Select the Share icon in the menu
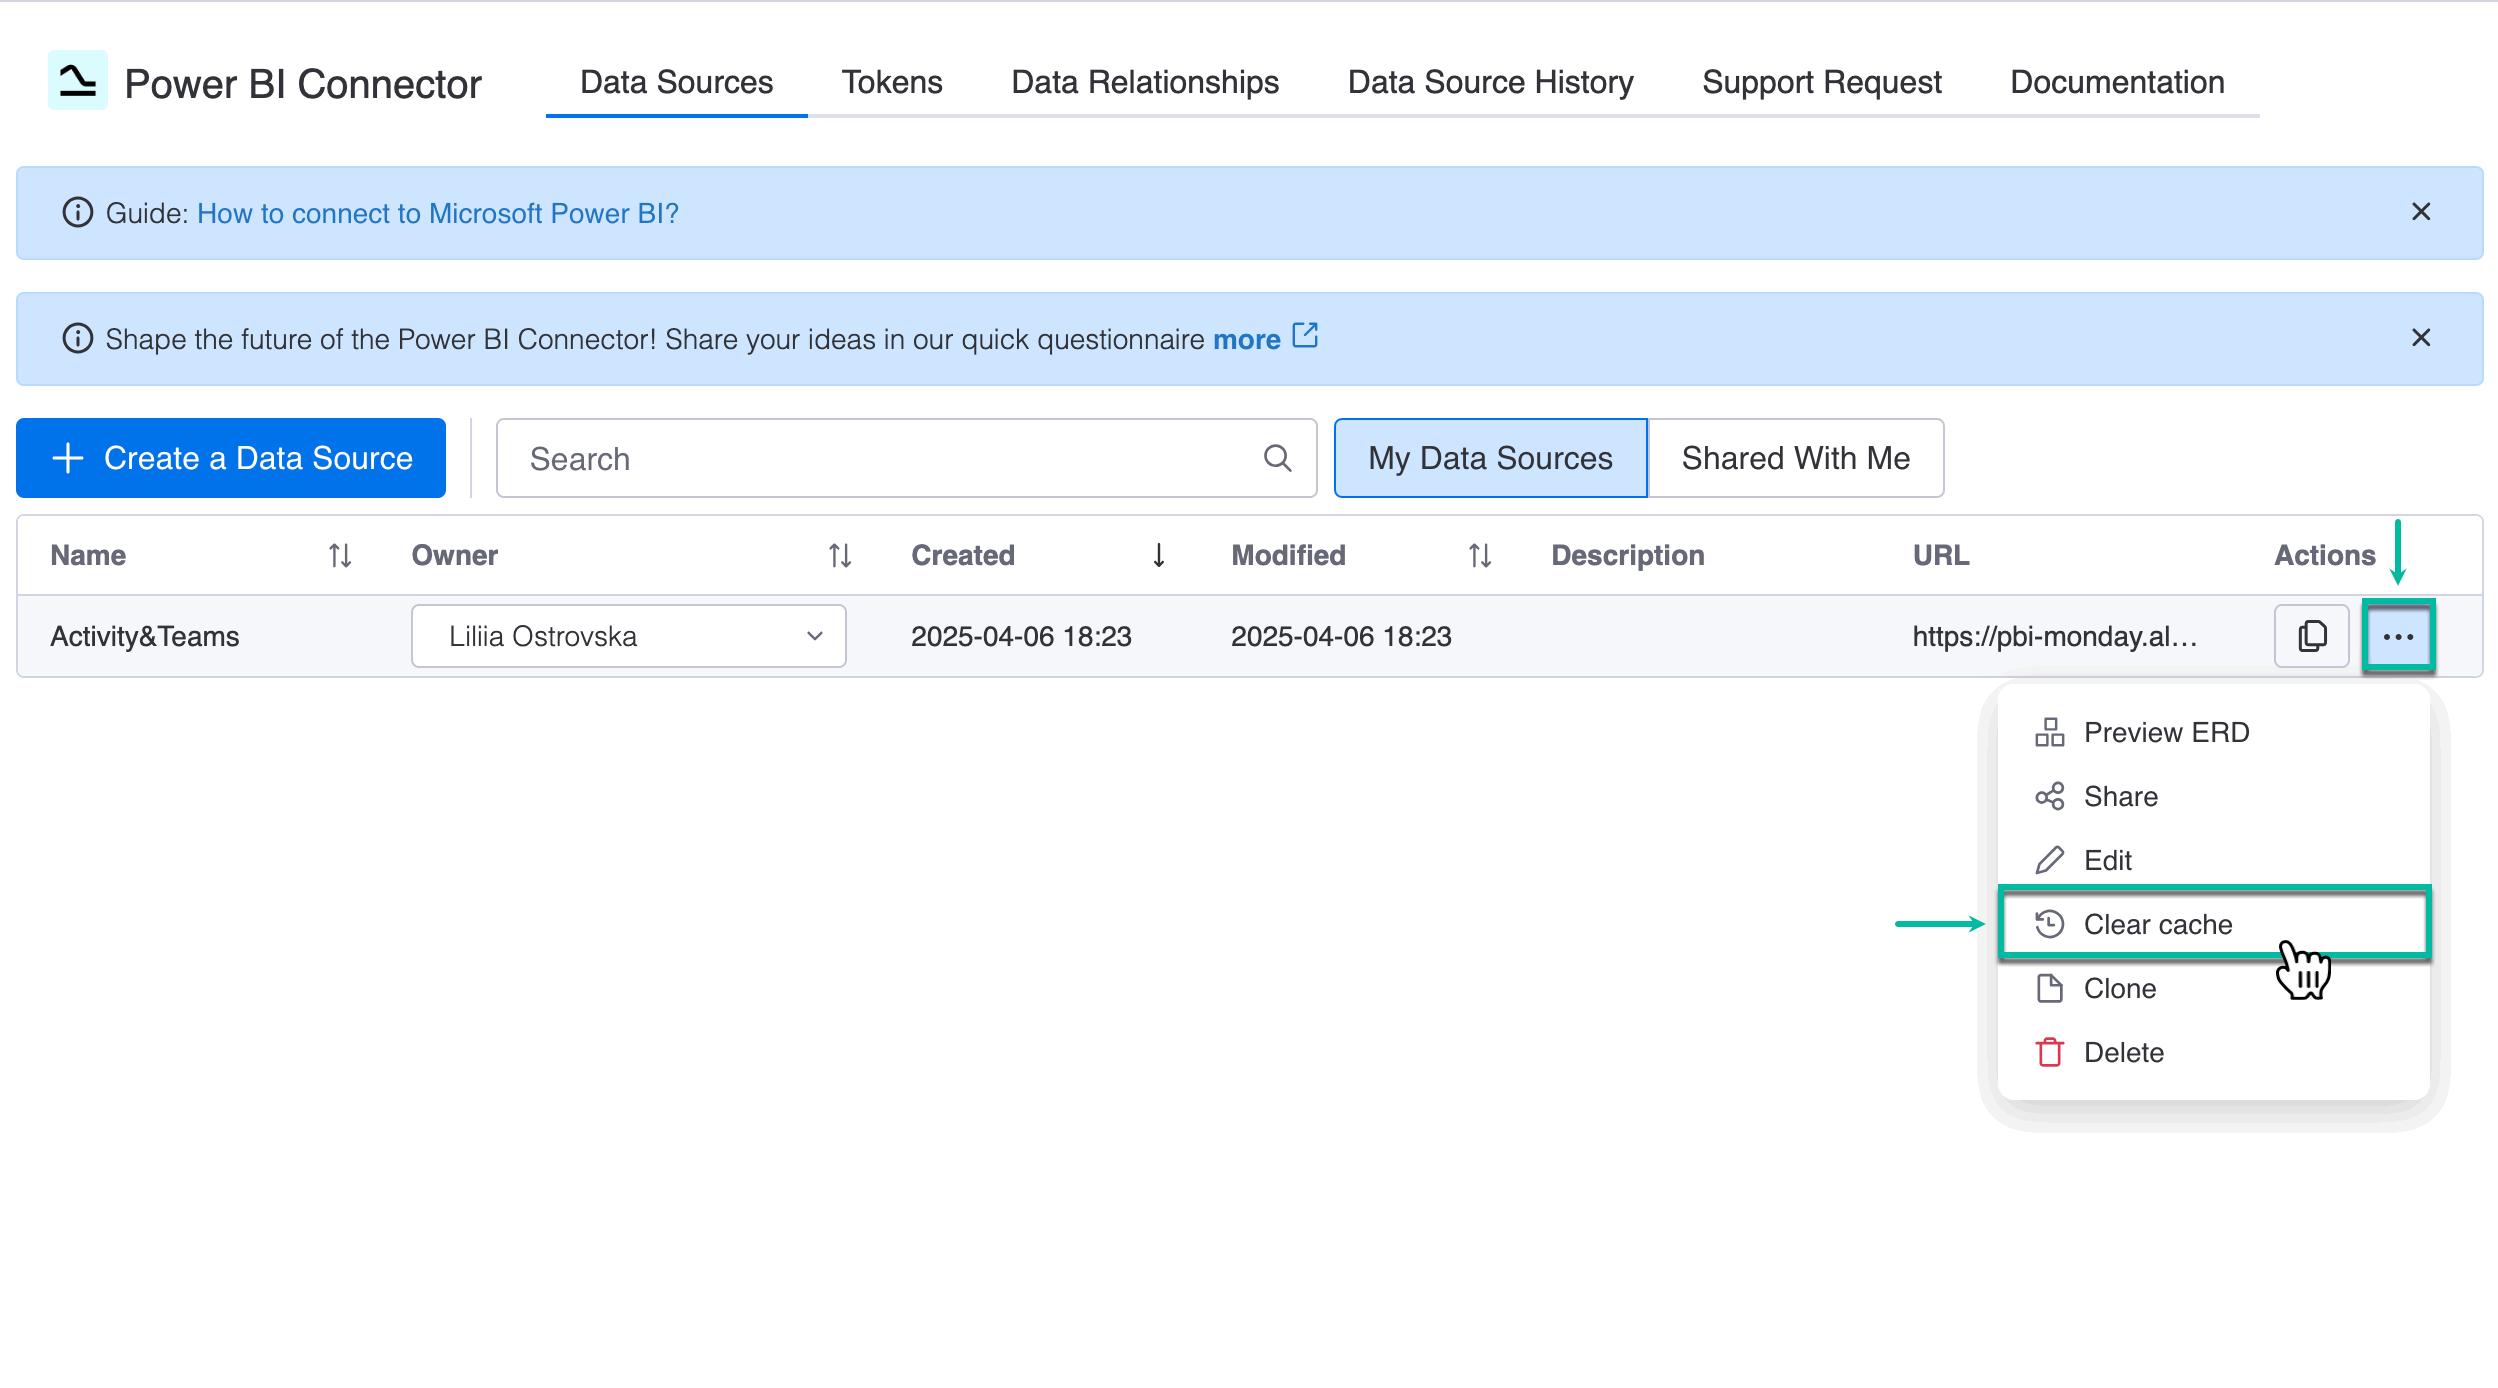This screenshot has height=1388, width=2498. [2050, 796]
